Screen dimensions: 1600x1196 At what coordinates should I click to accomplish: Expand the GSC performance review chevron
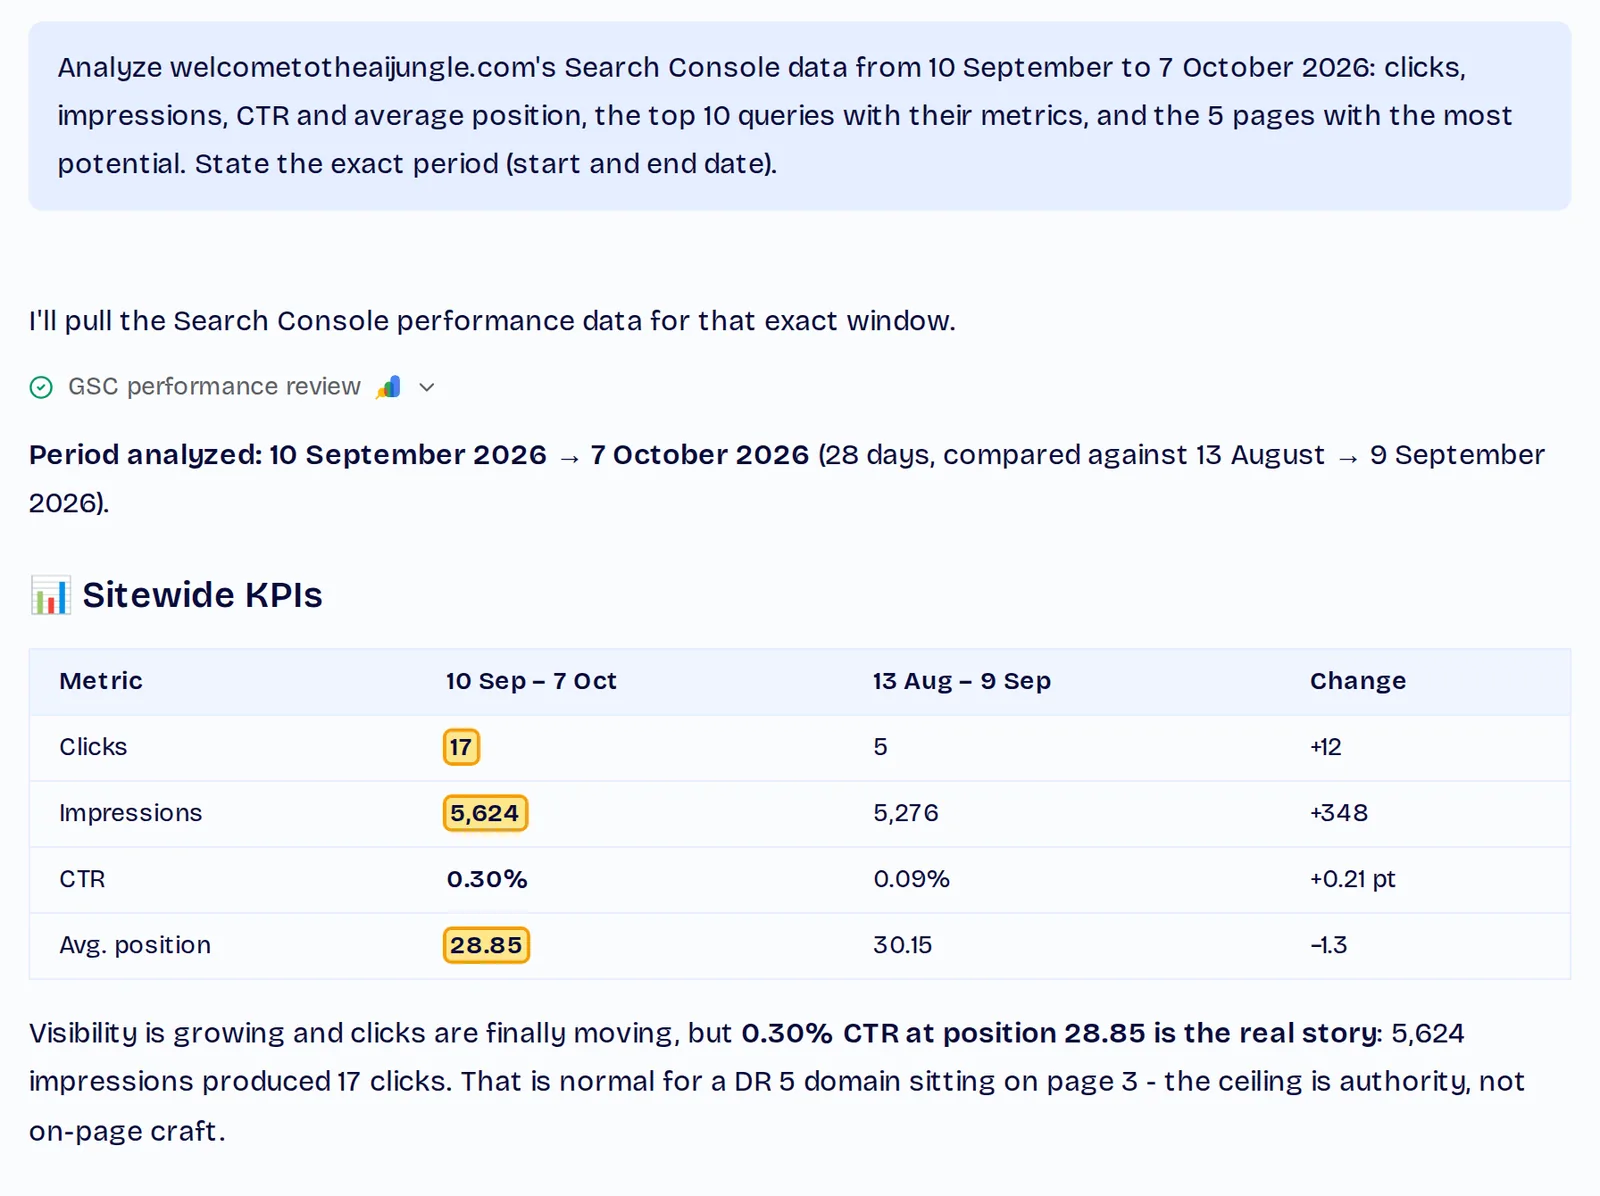(427, 387)
